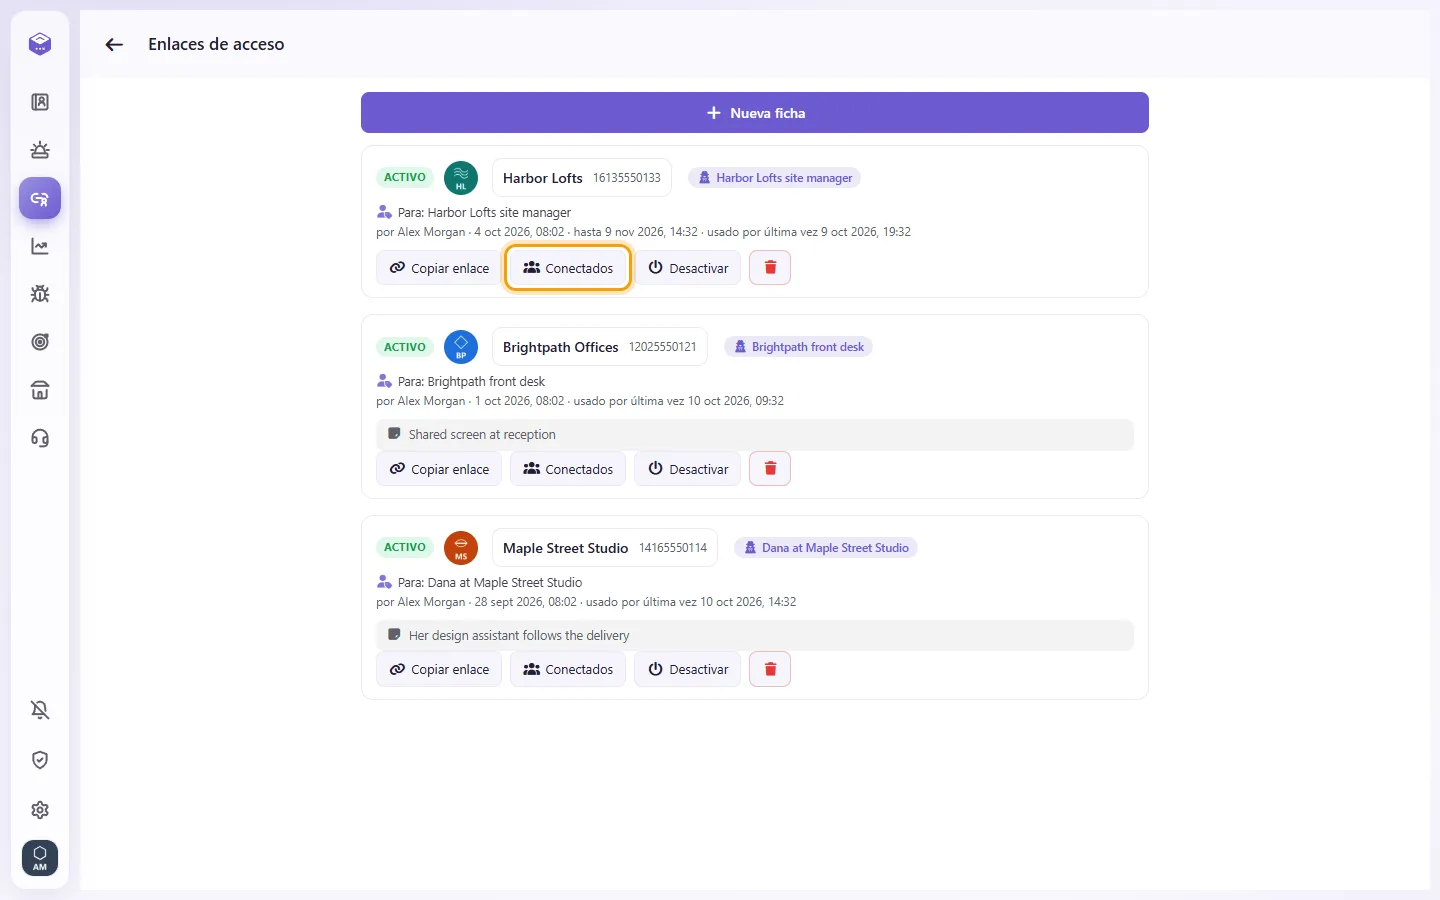Screen dimensions: 1440x900
Task: Open the settings gear in the sidebar
Action: tap(40, 810)
